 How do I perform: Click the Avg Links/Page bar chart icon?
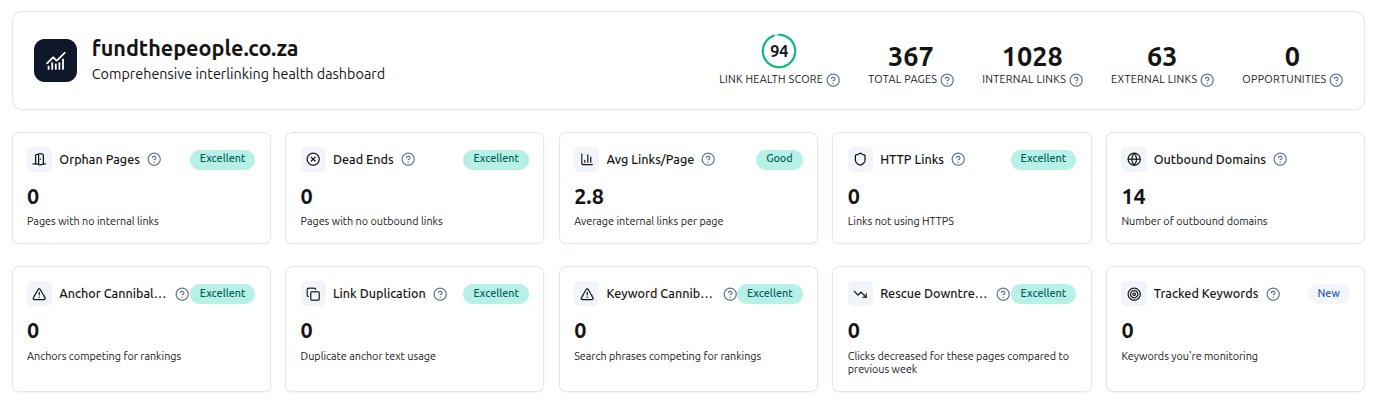pyautogui.click(x=586, y=159)
